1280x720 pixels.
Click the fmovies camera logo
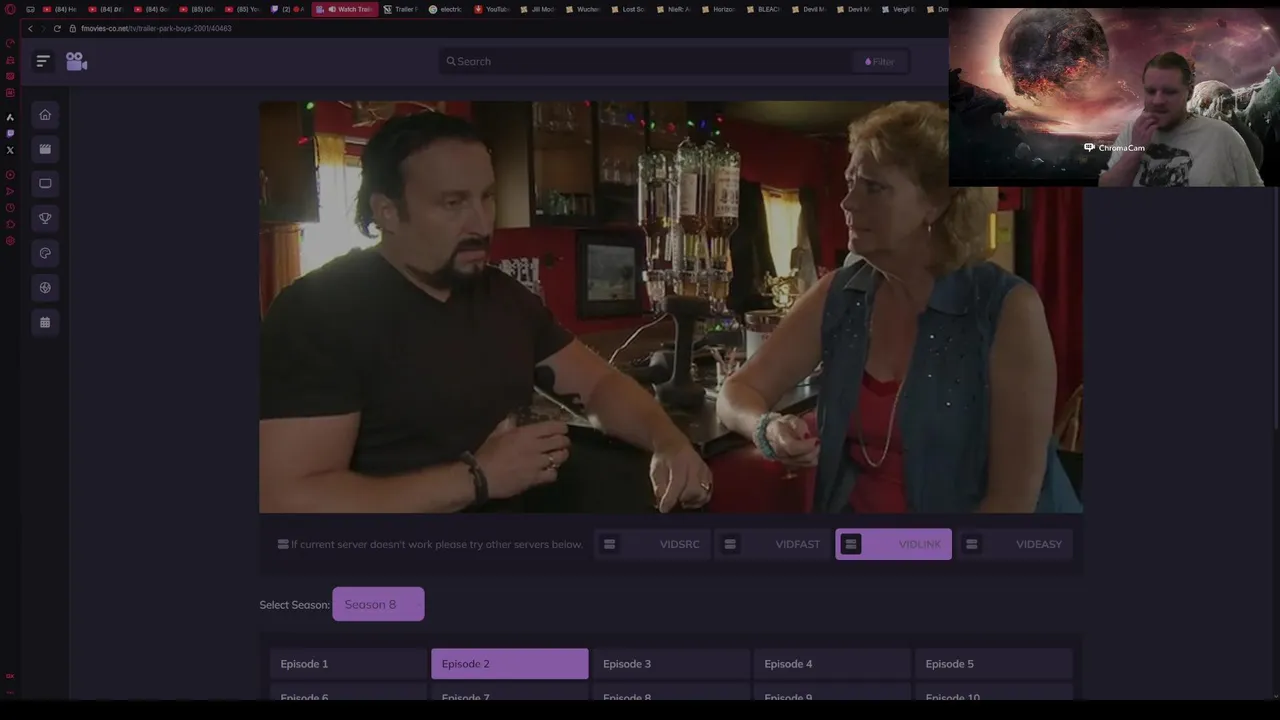click(x=77, y=61)
